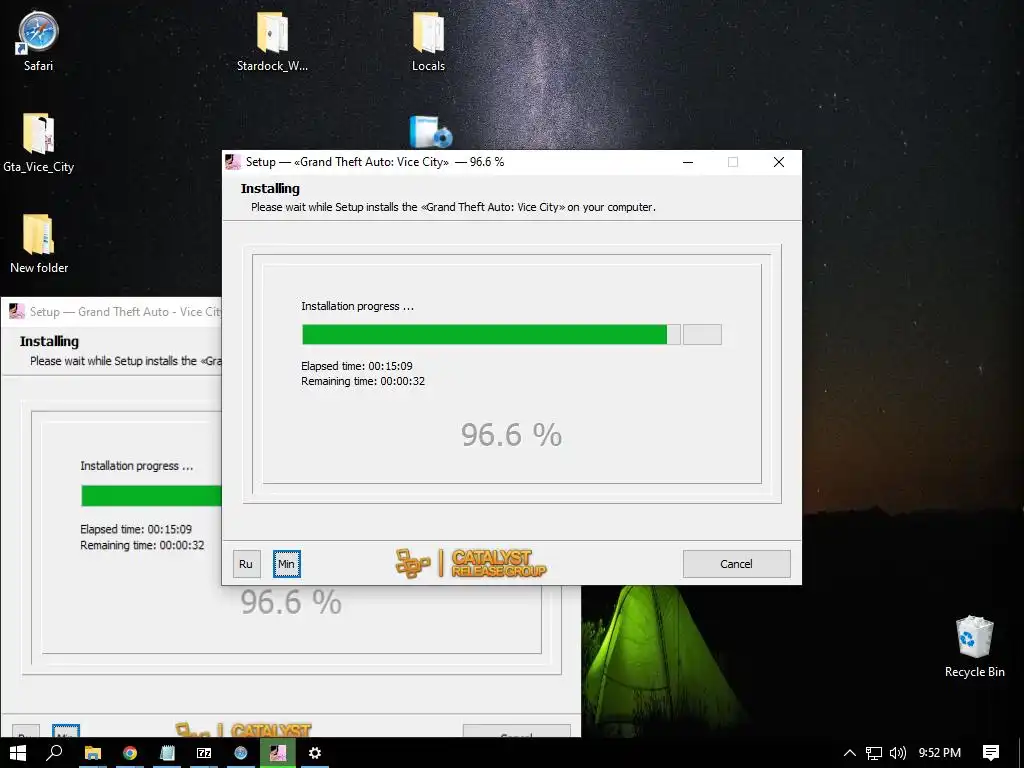The width and height of the screenshot is (1024, 768).
Task: Switch to GTA setup taskbar icon
Action: pos(278,753)
